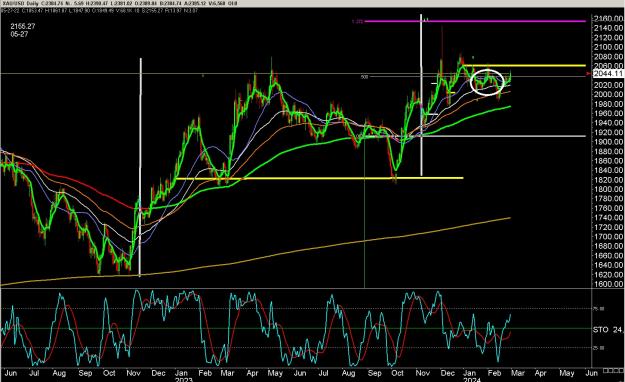Click the 2000.00 price axis label
Image resolution: width=625 pixels, height=382 pixels.
pos(608,95)
